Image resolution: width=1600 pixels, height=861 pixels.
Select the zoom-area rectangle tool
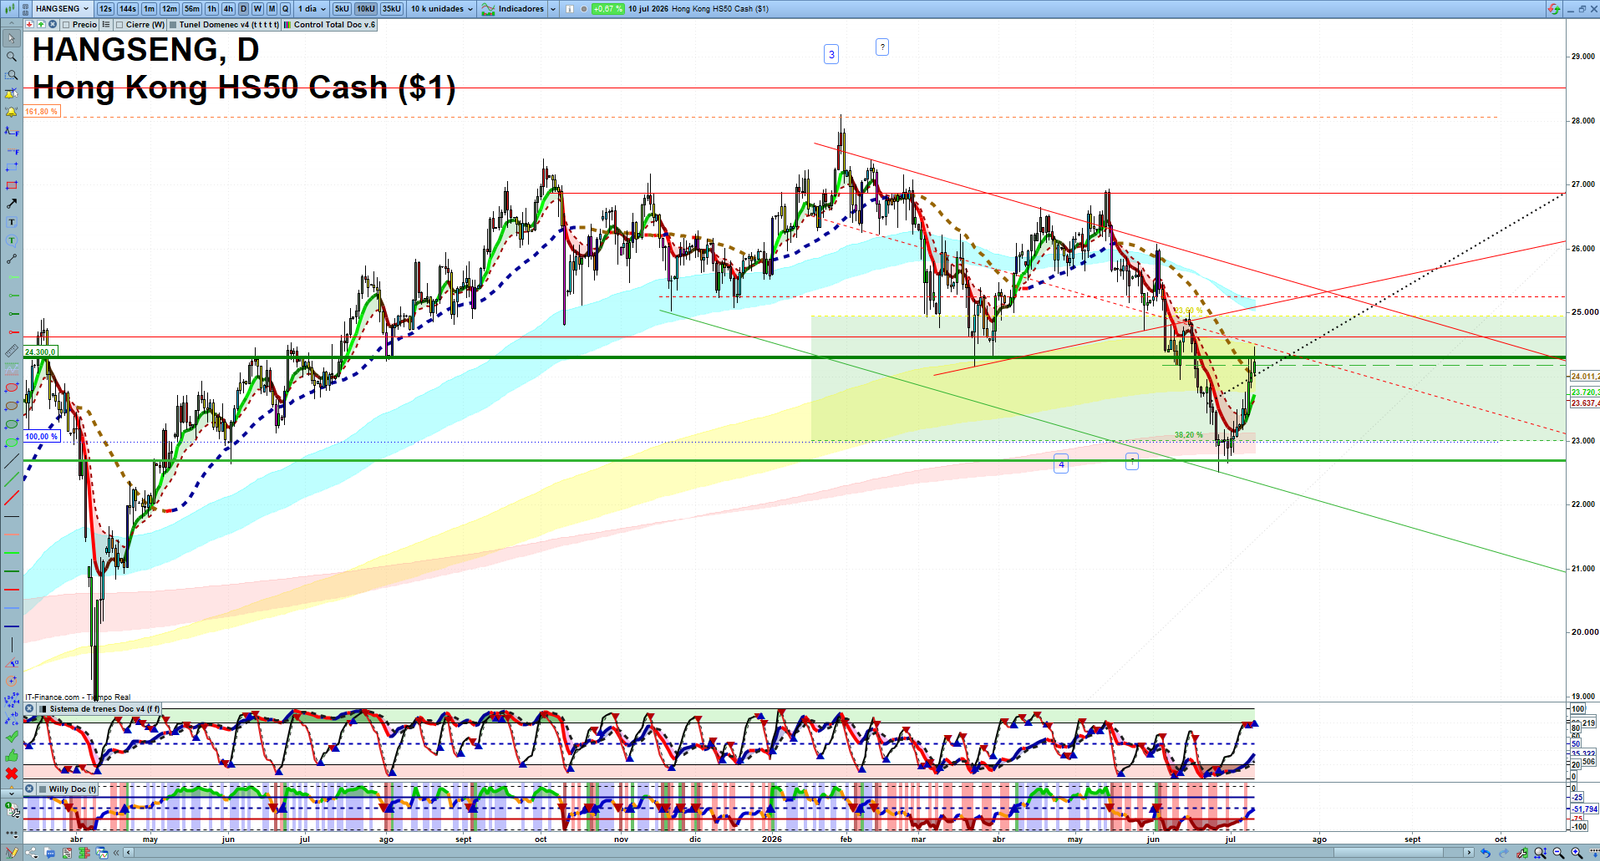[11, 75]
